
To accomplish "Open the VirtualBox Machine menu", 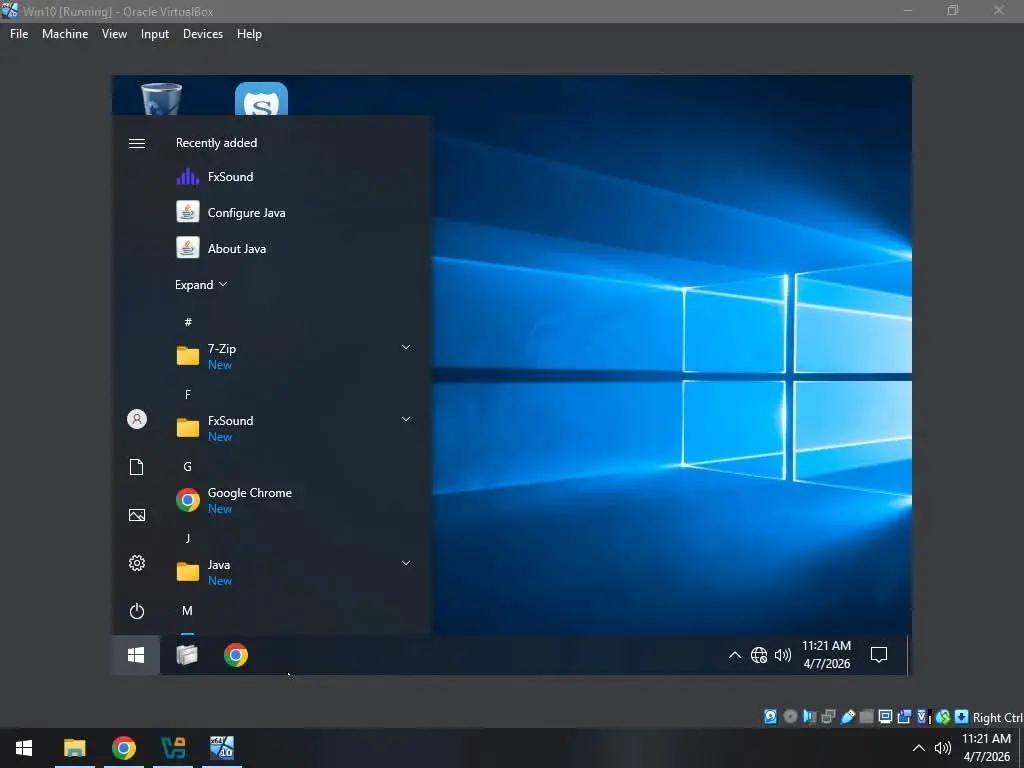I will (x=65, y=34).
